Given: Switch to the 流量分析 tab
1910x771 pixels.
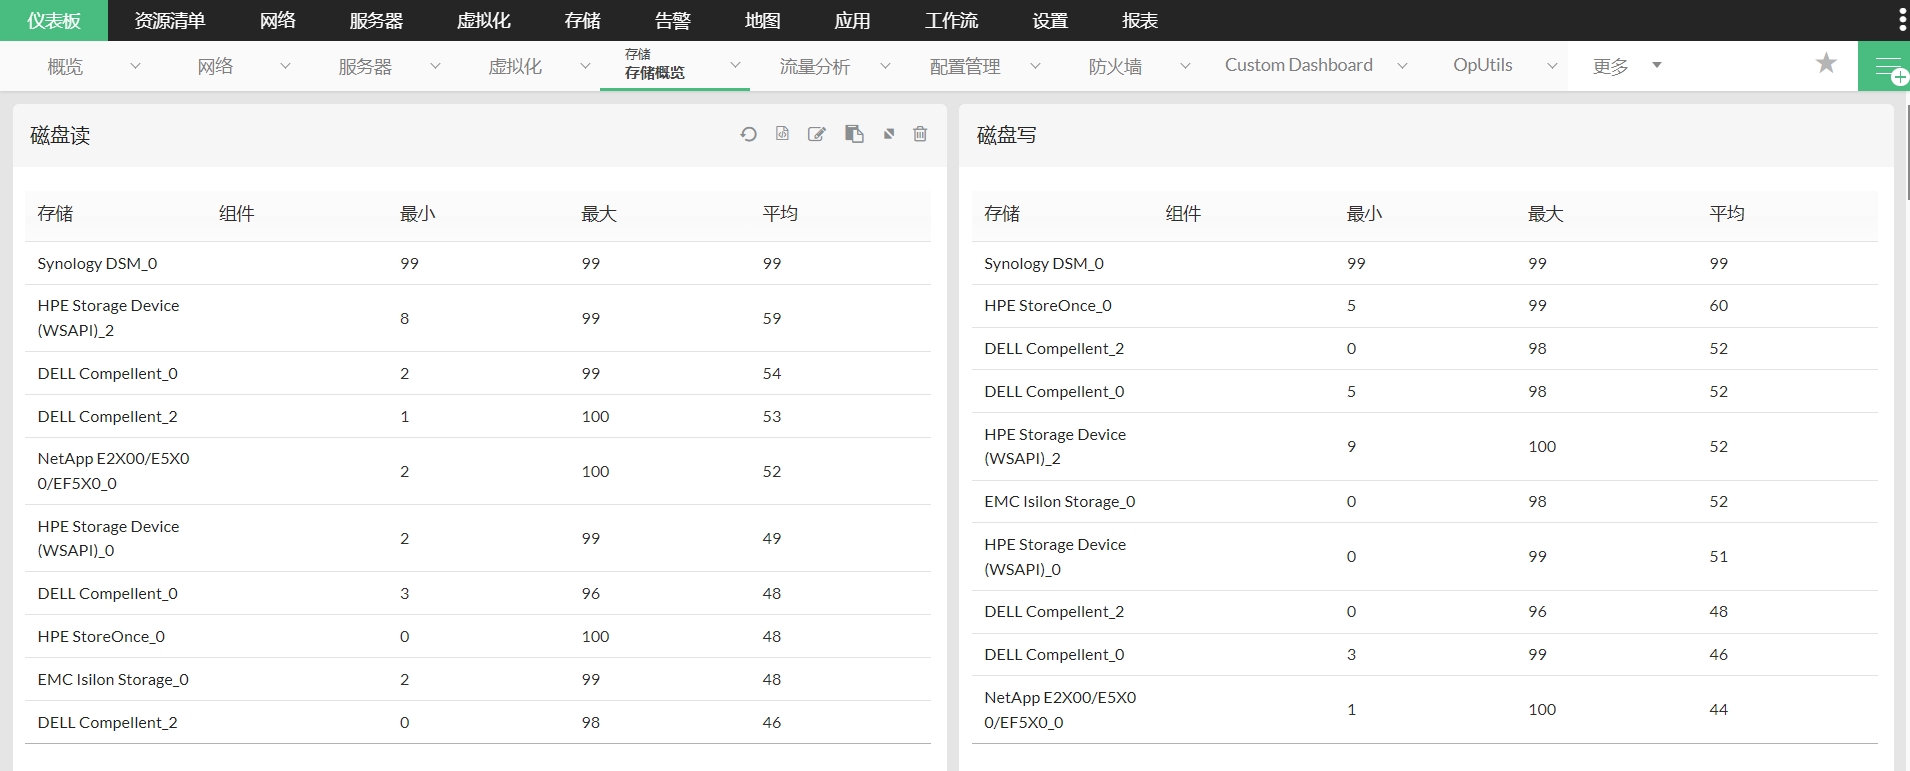Looking at the screenshot, I should 814,66.
